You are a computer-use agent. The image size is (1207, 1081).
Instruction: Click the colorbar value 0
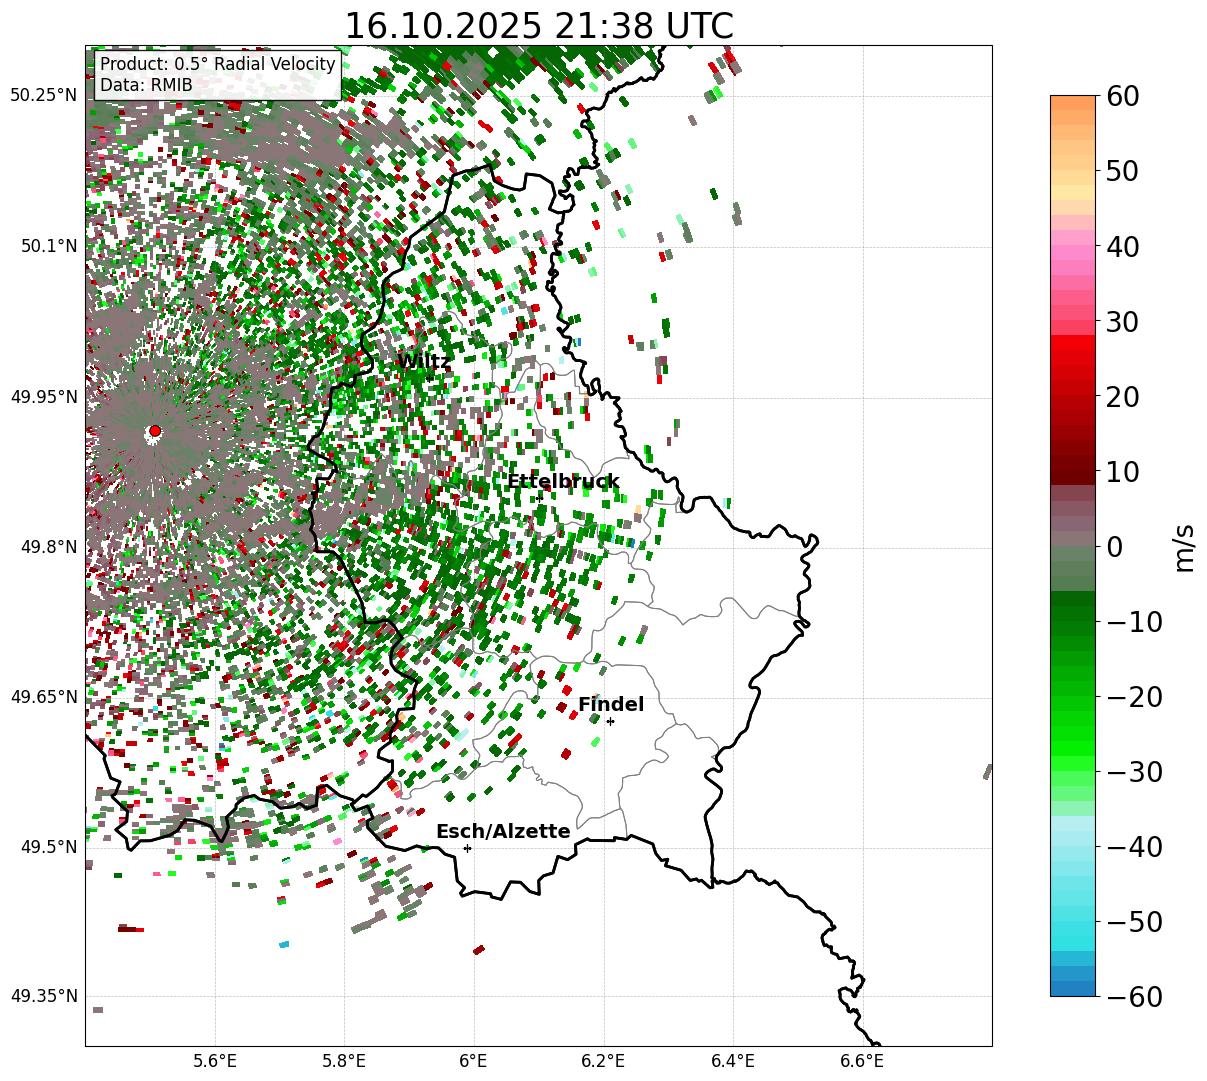1113,546
